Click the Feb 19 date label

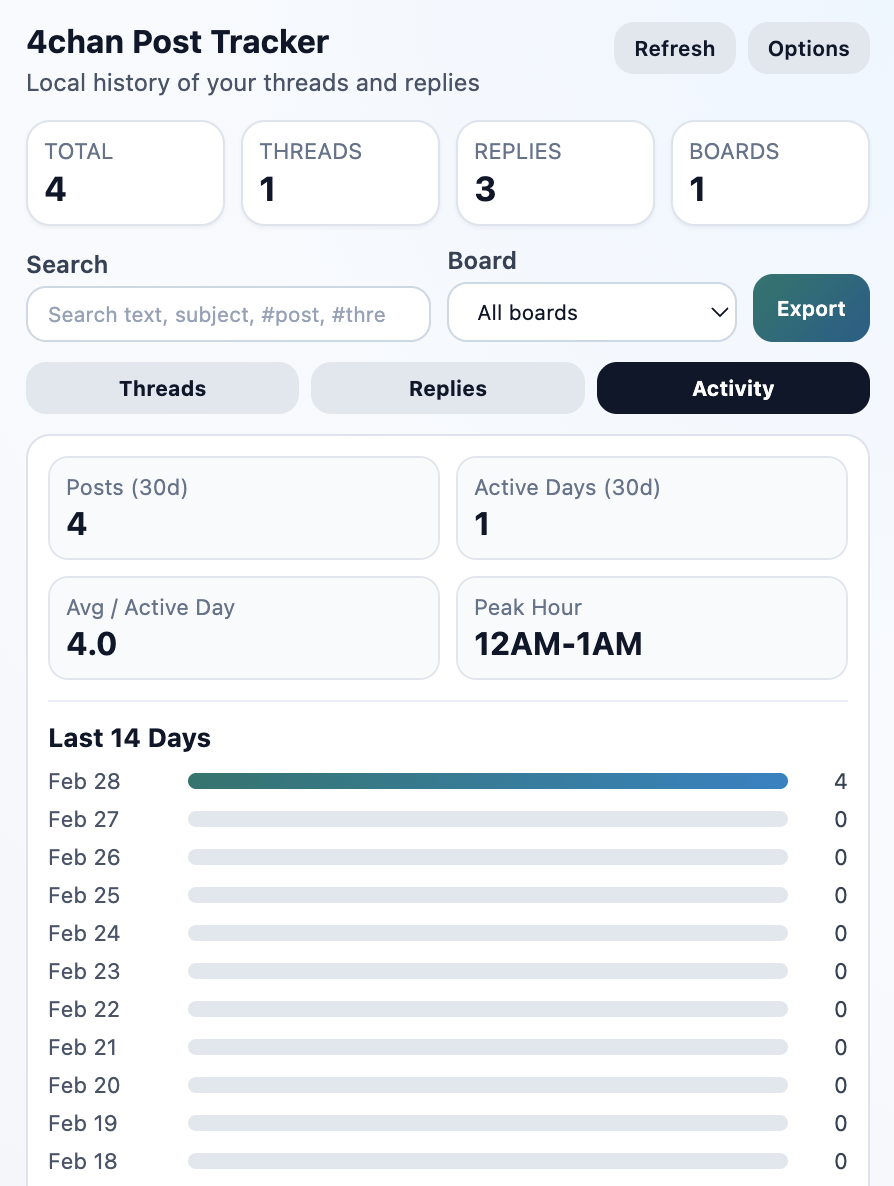[83, 1123]
